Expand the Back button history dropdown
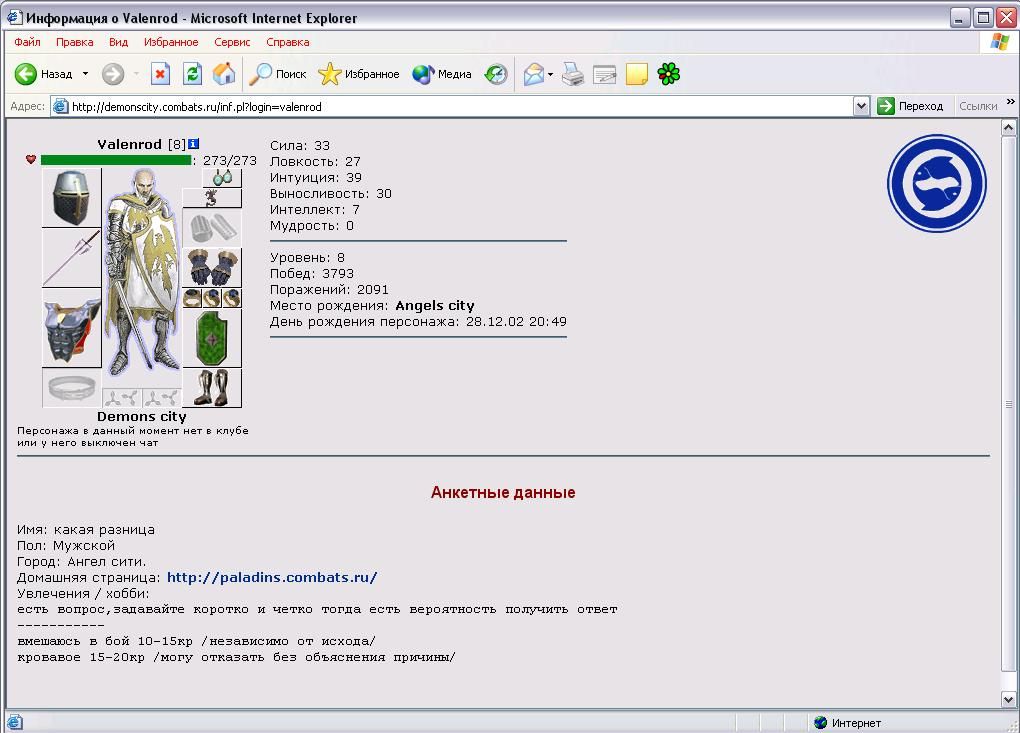 [x=85, y=74]
